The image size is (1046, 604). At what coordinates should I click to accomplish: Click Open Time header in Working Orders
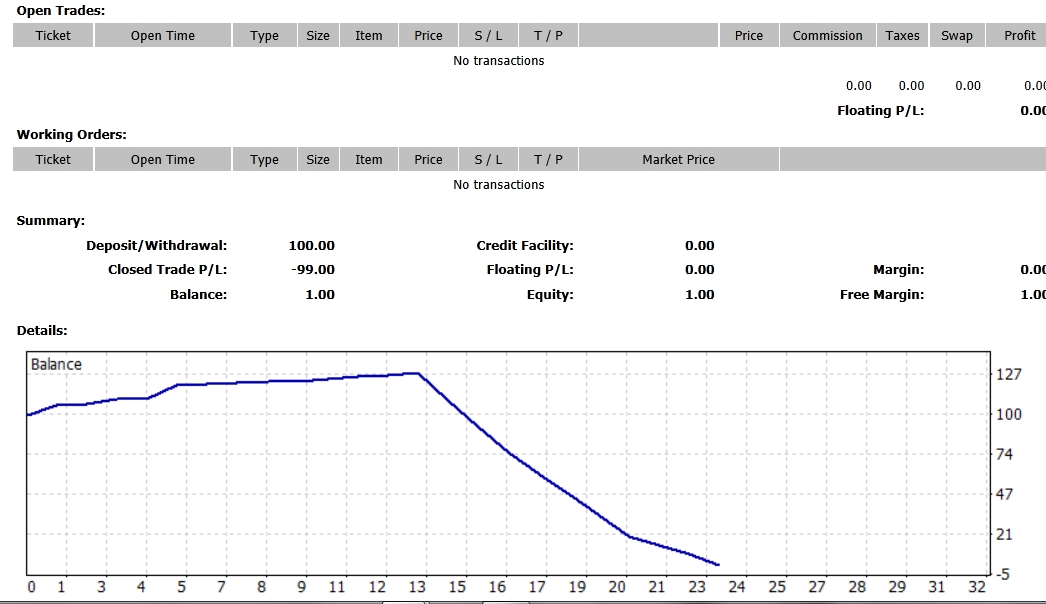[x=163, y=160]
